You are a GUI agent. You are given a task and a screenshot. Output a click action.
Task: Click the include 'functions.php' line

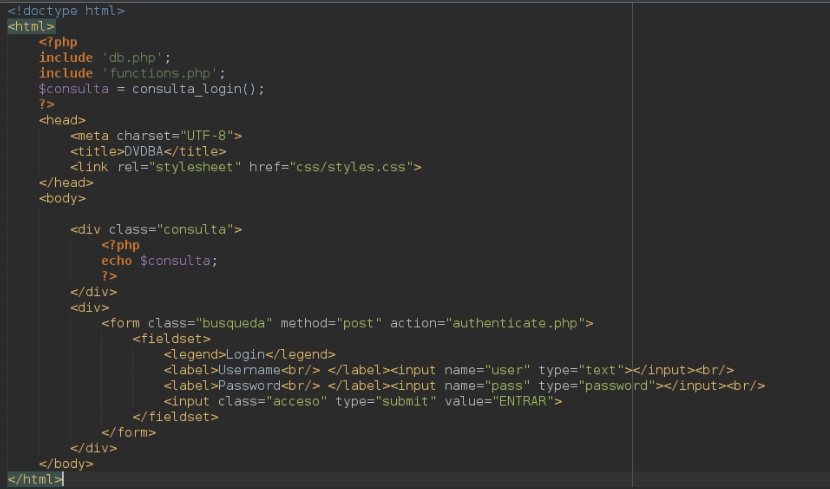132,73
